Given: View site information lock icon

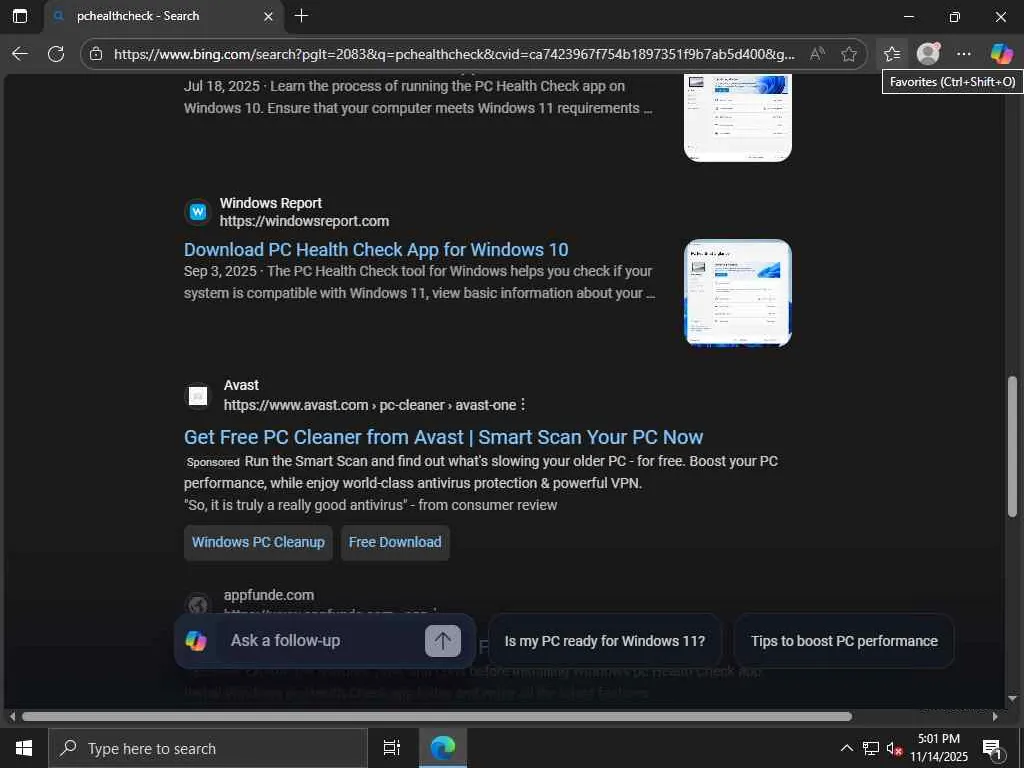Looking at the screenshot, I should coord(96,54).
